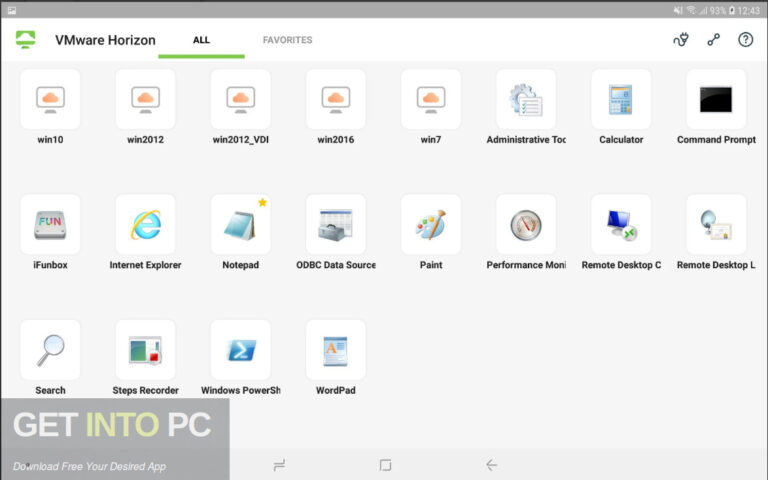768x480 pixels.
Task: Click the 'iFunbox' label text
Action: click(x=50, y=265)
